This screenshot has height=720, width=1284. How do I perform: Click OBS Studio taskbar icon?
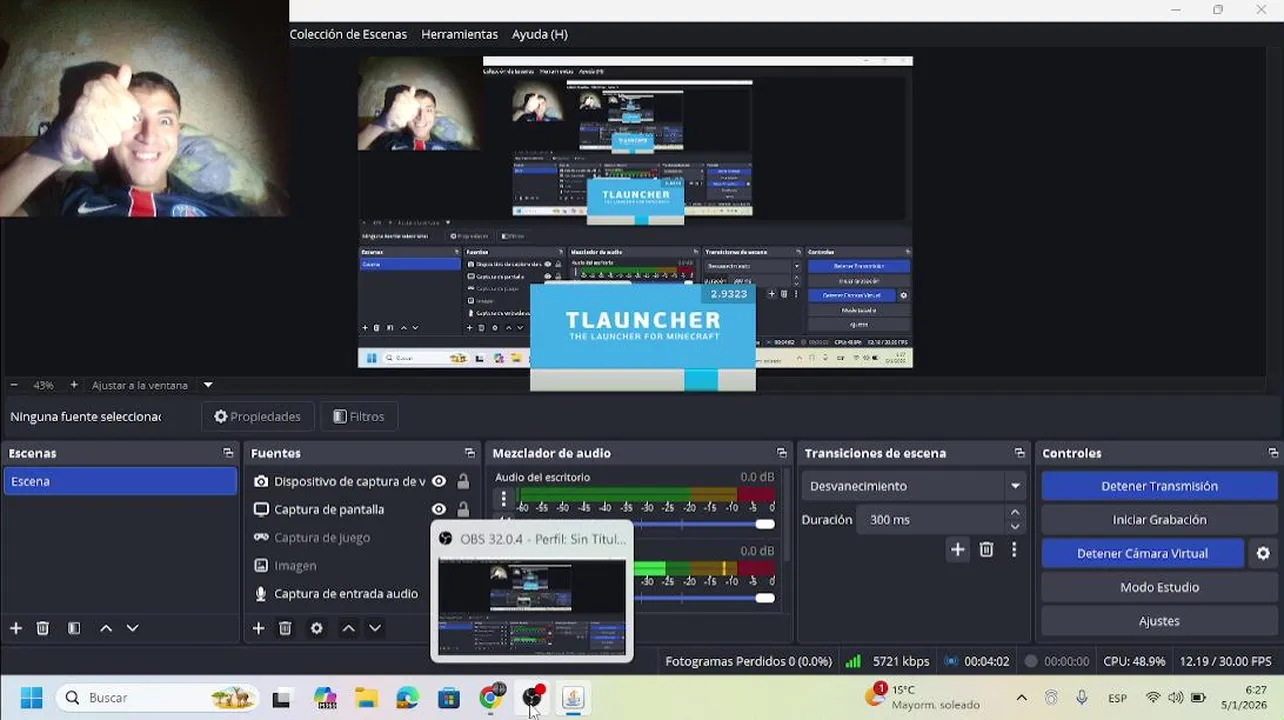[x=532, y=698]
